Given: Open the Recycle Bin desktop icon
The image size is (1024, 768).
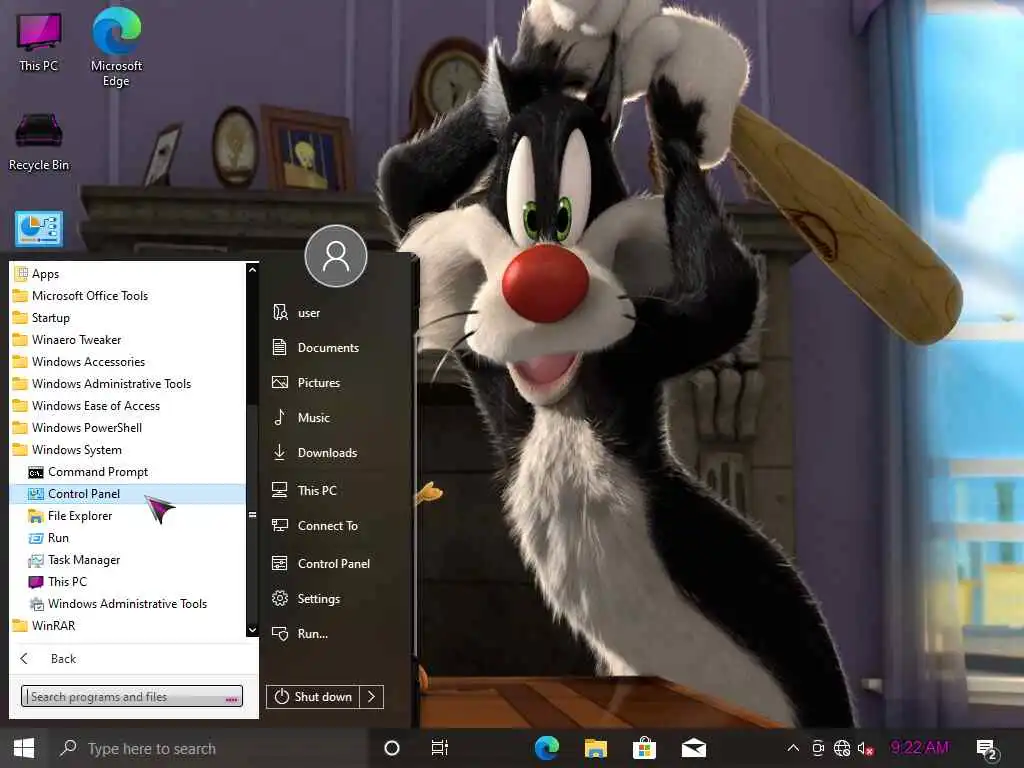Looking at the screenshot, I should click(x=39, y=142).
